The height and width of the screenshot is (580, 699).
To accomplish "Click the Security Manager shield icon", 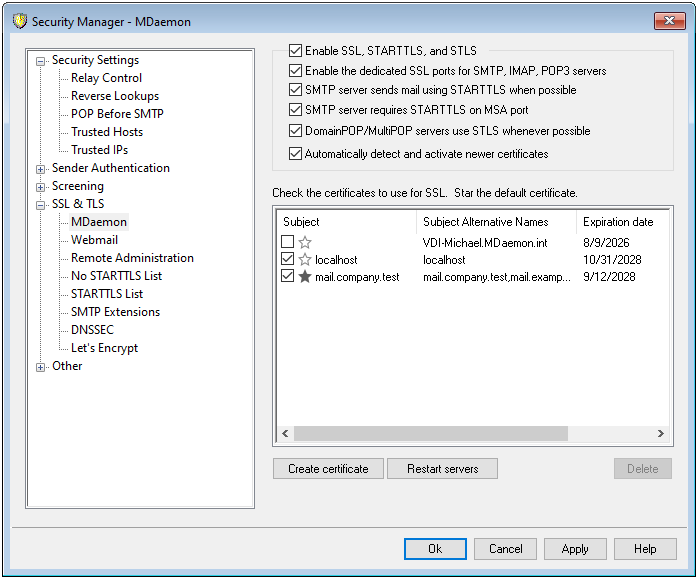I will point(18,21).
